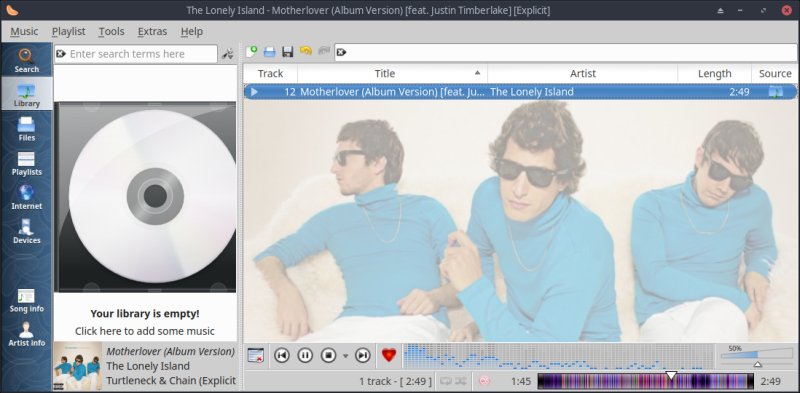This screenshot has height=393, width=800.
Task: Click the '1 track - [ 2:49 ]' status
Action: [395, 381]
